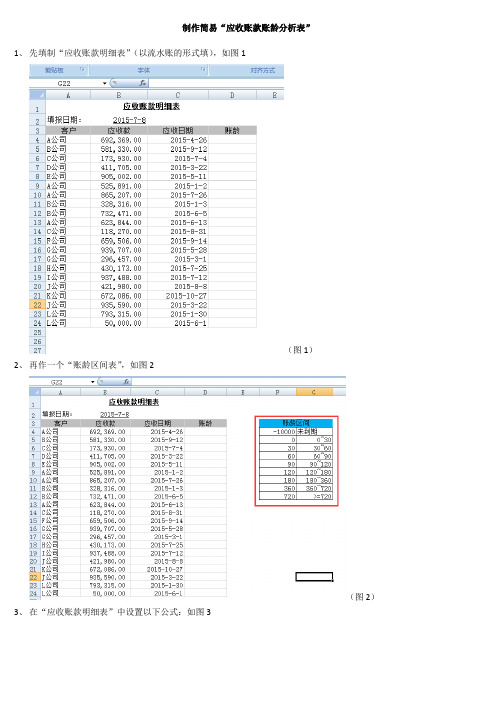
Task: Click the 账龄 header cell in figure 2
Action: (x=205, y=423)
